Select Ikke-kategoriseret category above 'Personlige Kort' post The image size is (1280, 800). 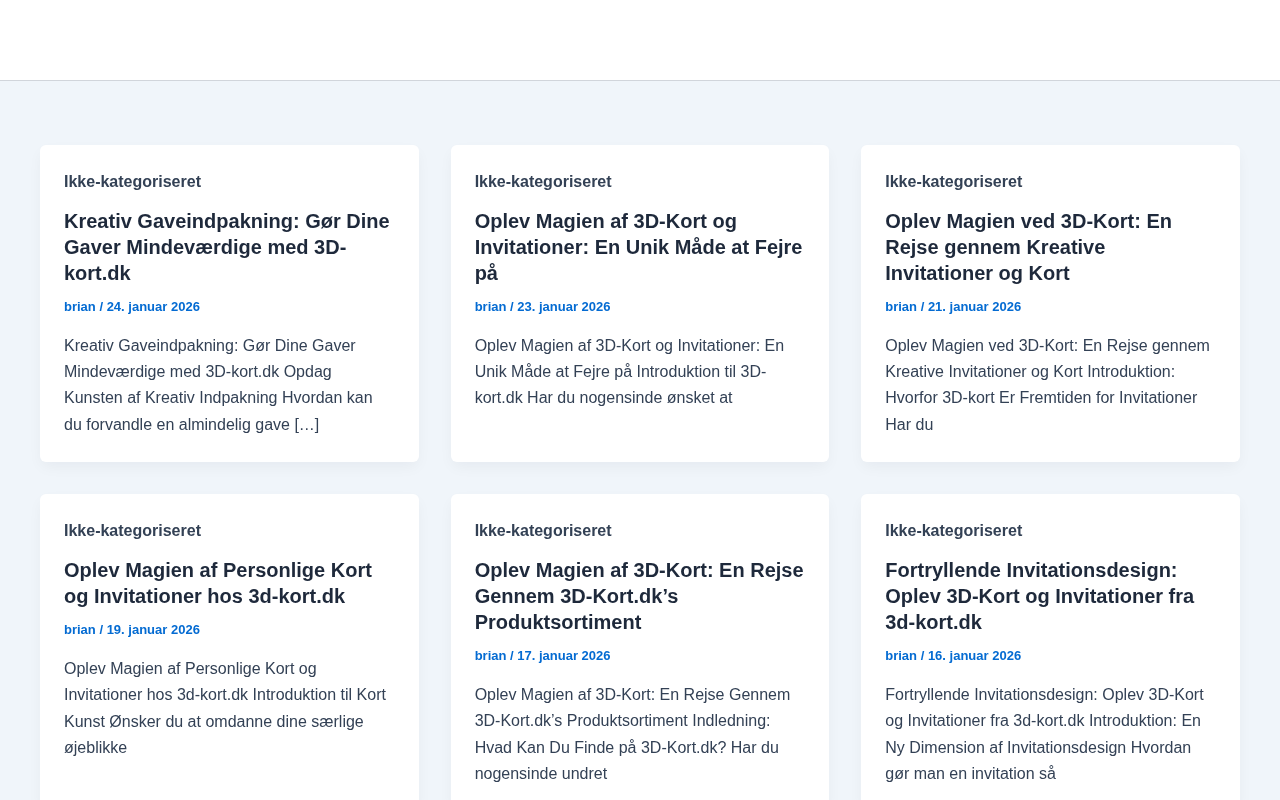(132, 531)
